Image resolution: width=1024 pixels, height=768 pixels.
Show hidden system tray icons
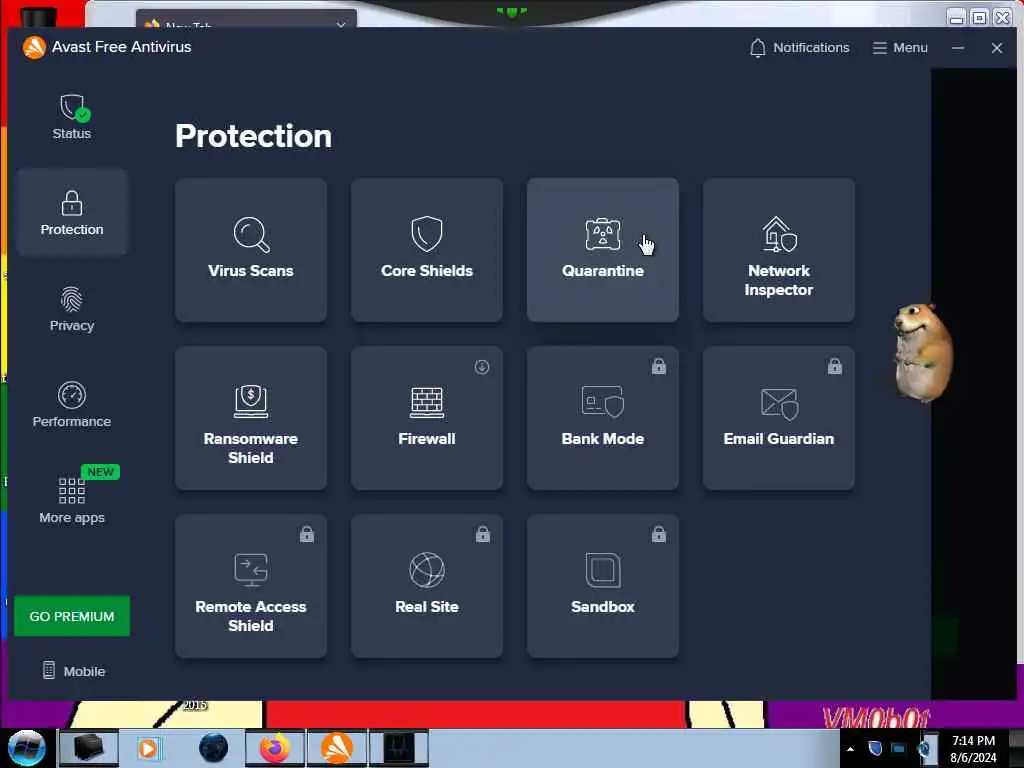coord(850,749)
